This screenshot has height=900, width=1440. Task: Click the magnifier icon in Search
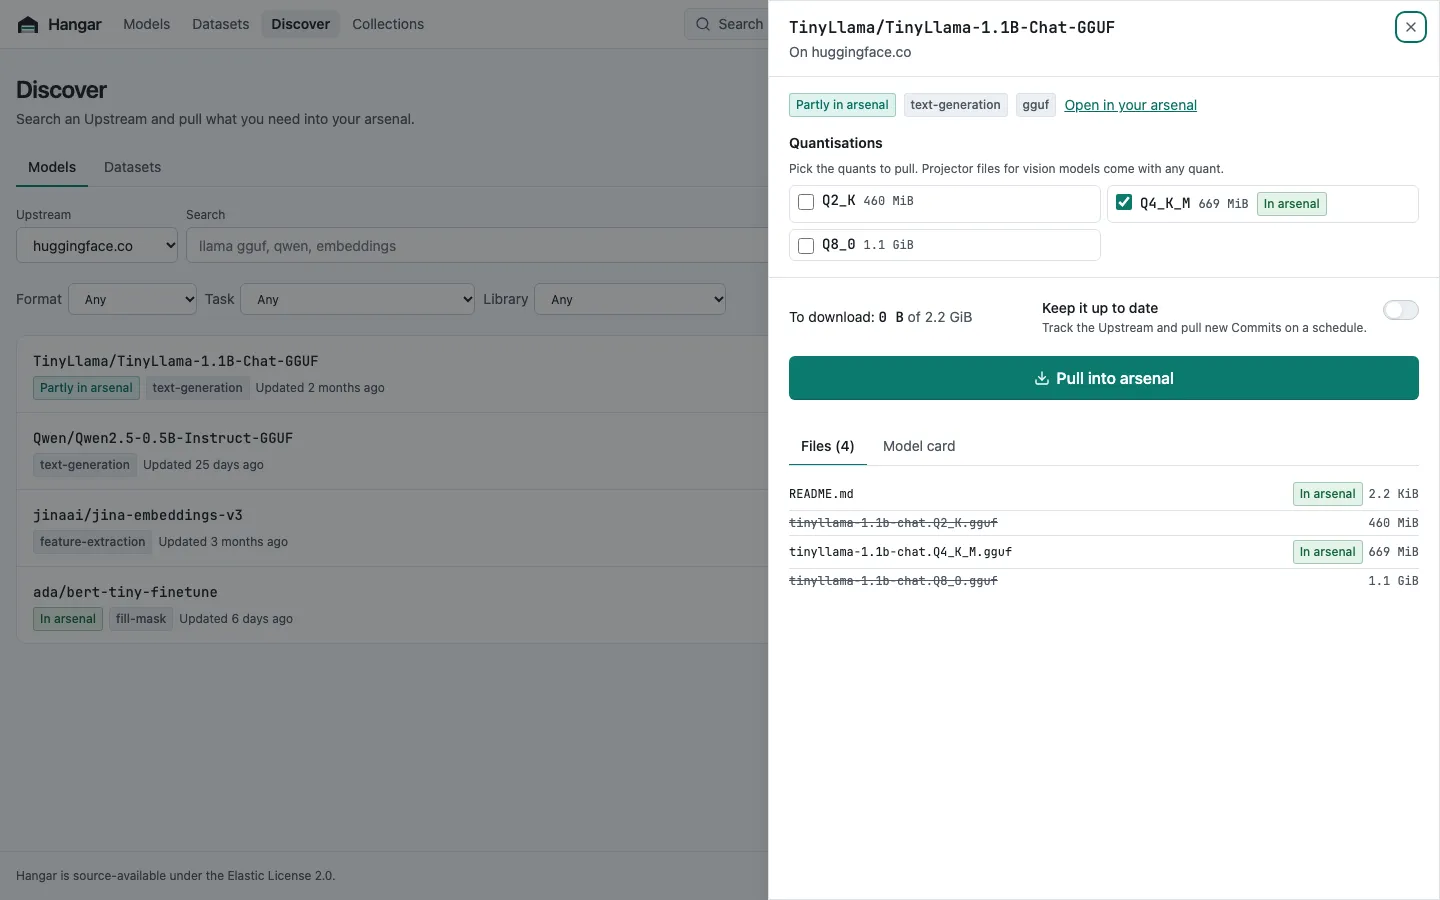(704, 24)
